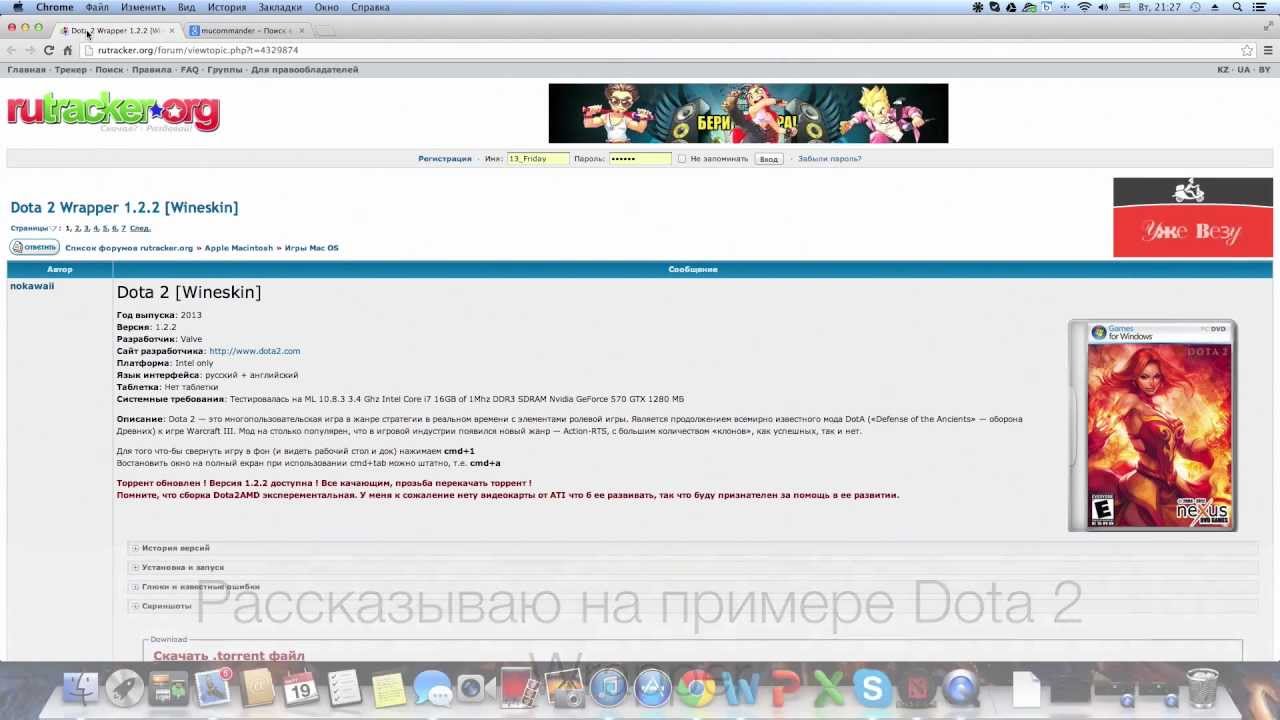Click the 'Вход' login button
This screenshot has height=720, width=1280.
pyautogui.click(x=768, y=159)
